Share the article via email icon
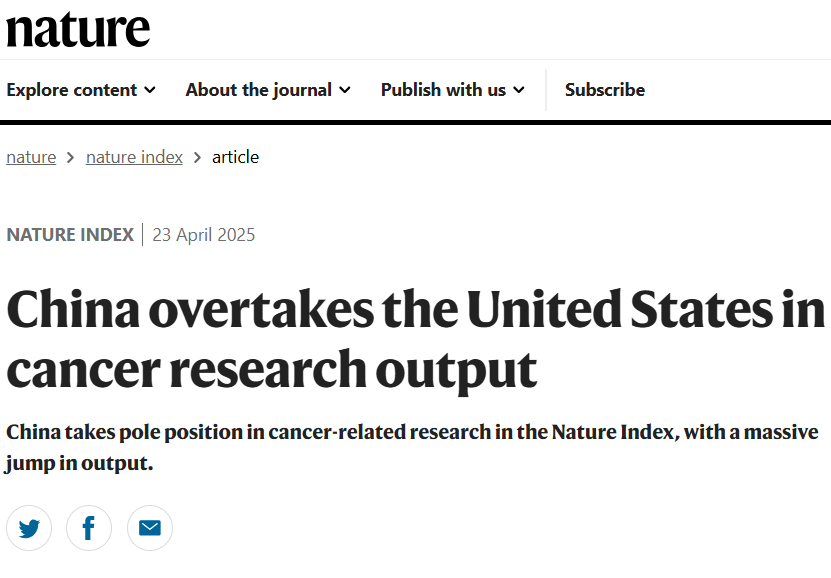The image size is (831, 578). tap(150, 528)
